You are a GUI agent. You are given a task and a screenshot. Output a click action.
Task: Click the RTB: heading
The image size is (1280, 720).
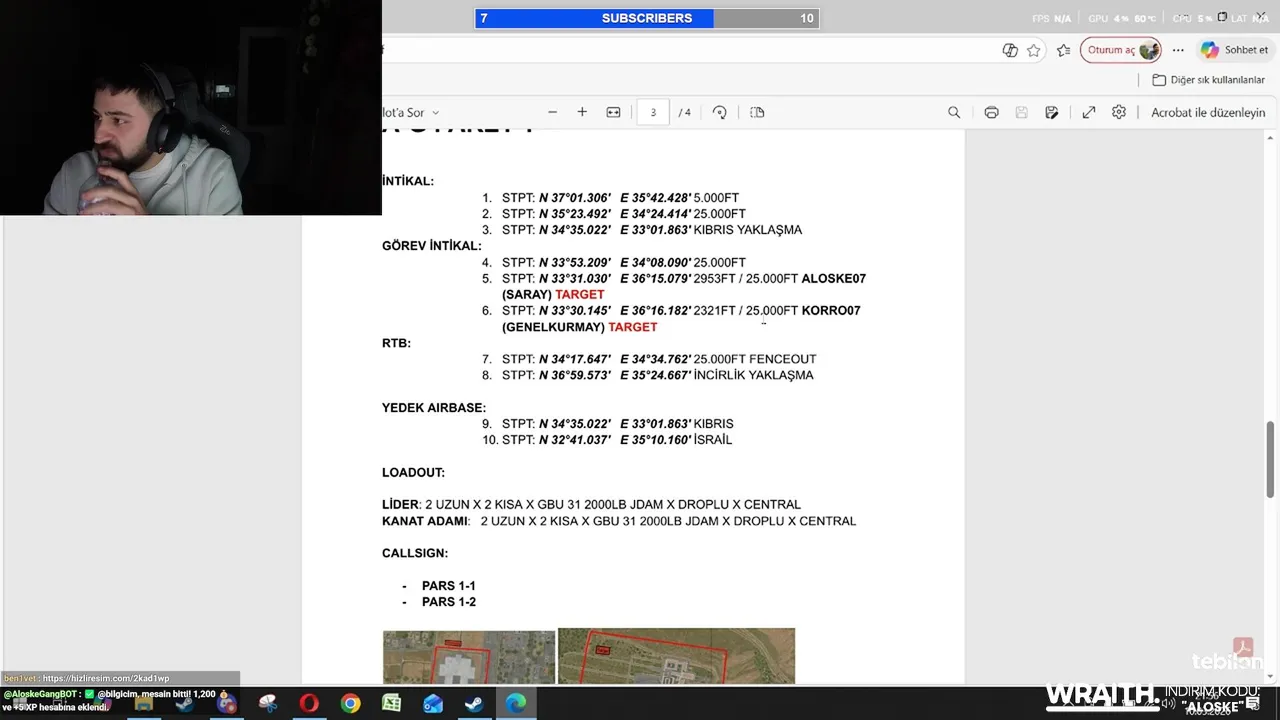point(396,343)
